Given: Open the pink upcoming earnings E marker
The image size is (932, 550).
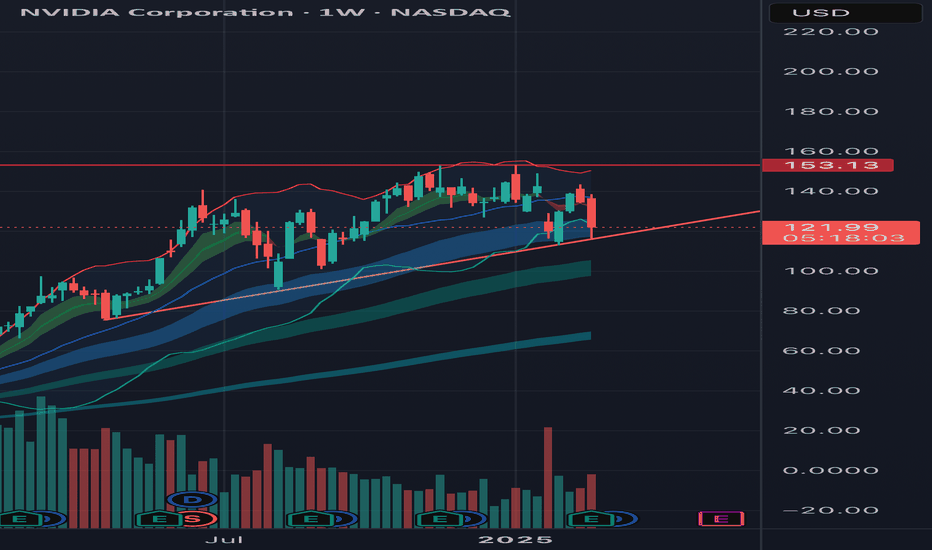Looking at the screenshot, I should (721, 519).
